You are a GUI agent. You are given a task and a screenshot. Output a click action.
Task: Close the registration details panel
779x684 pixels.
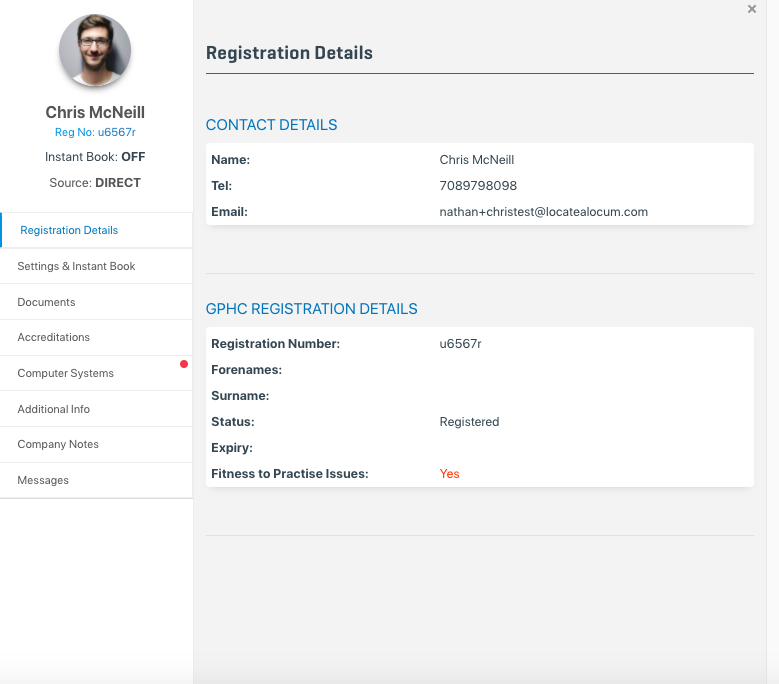(x=752, y=9)
